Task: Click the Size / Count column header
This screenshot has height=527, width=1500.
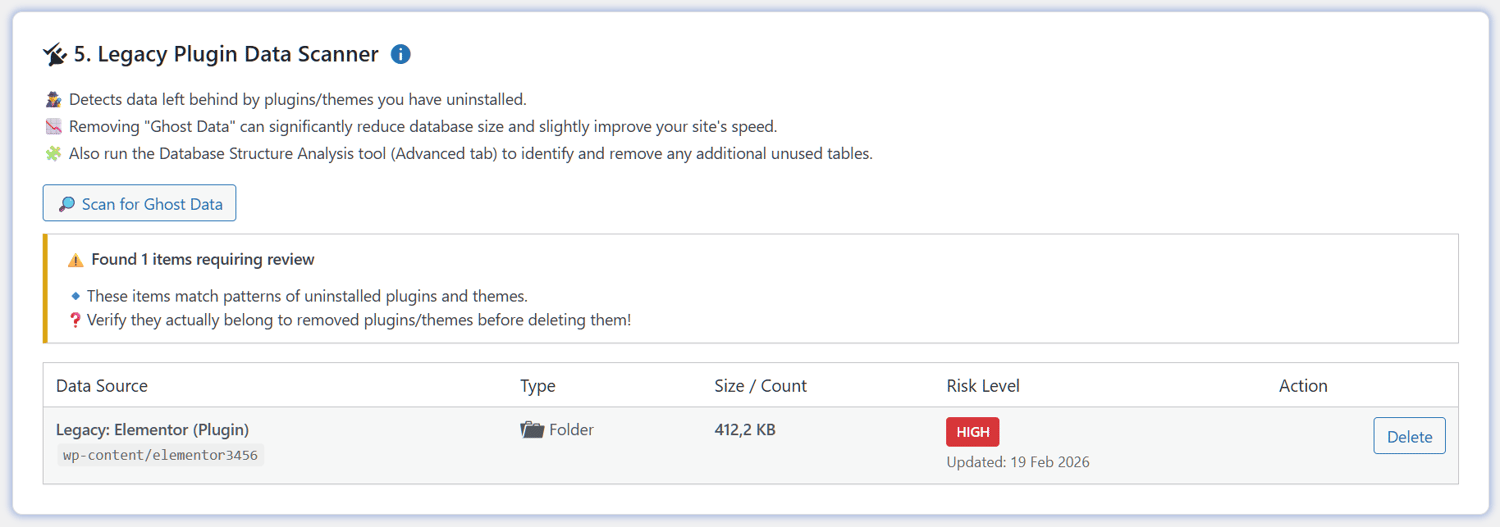Action: point(760,386)
